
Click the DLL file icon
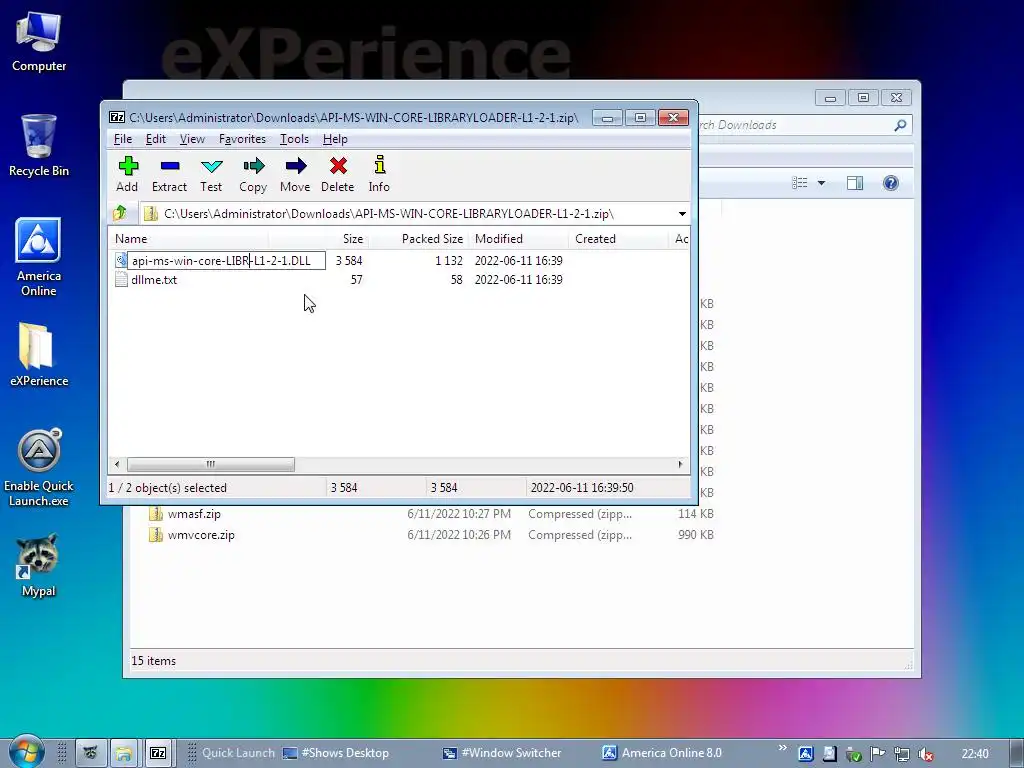[x=121, y=261]
